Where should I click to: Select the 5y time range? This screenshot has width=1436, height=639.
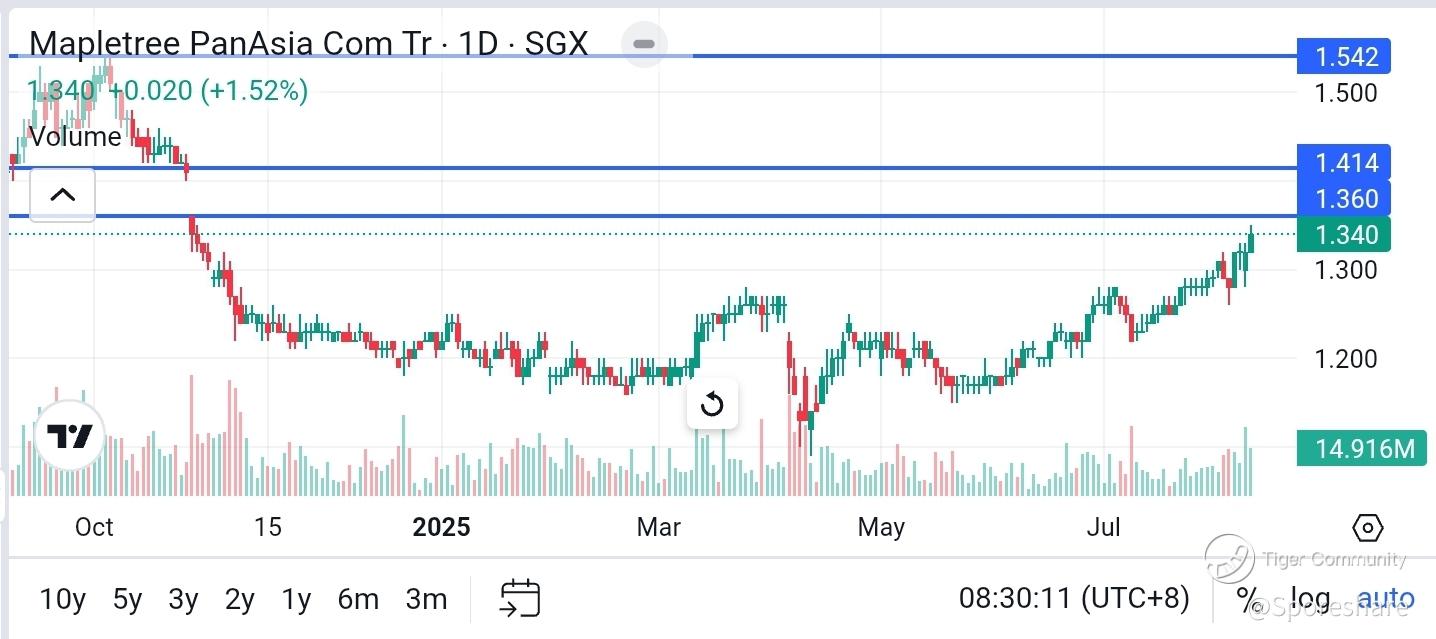(127, 599)
